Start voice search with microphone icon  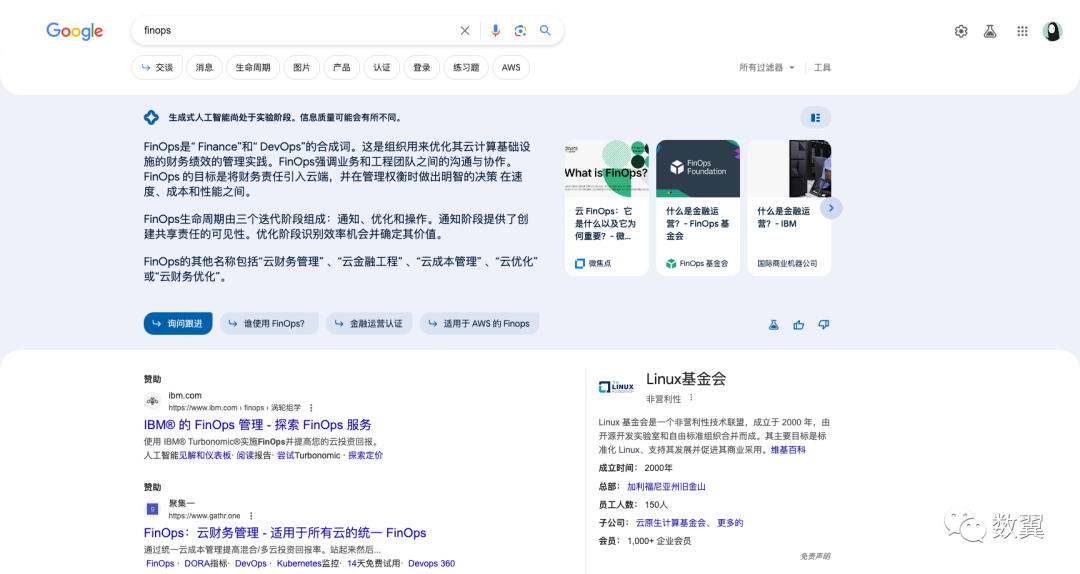point(495,30)
